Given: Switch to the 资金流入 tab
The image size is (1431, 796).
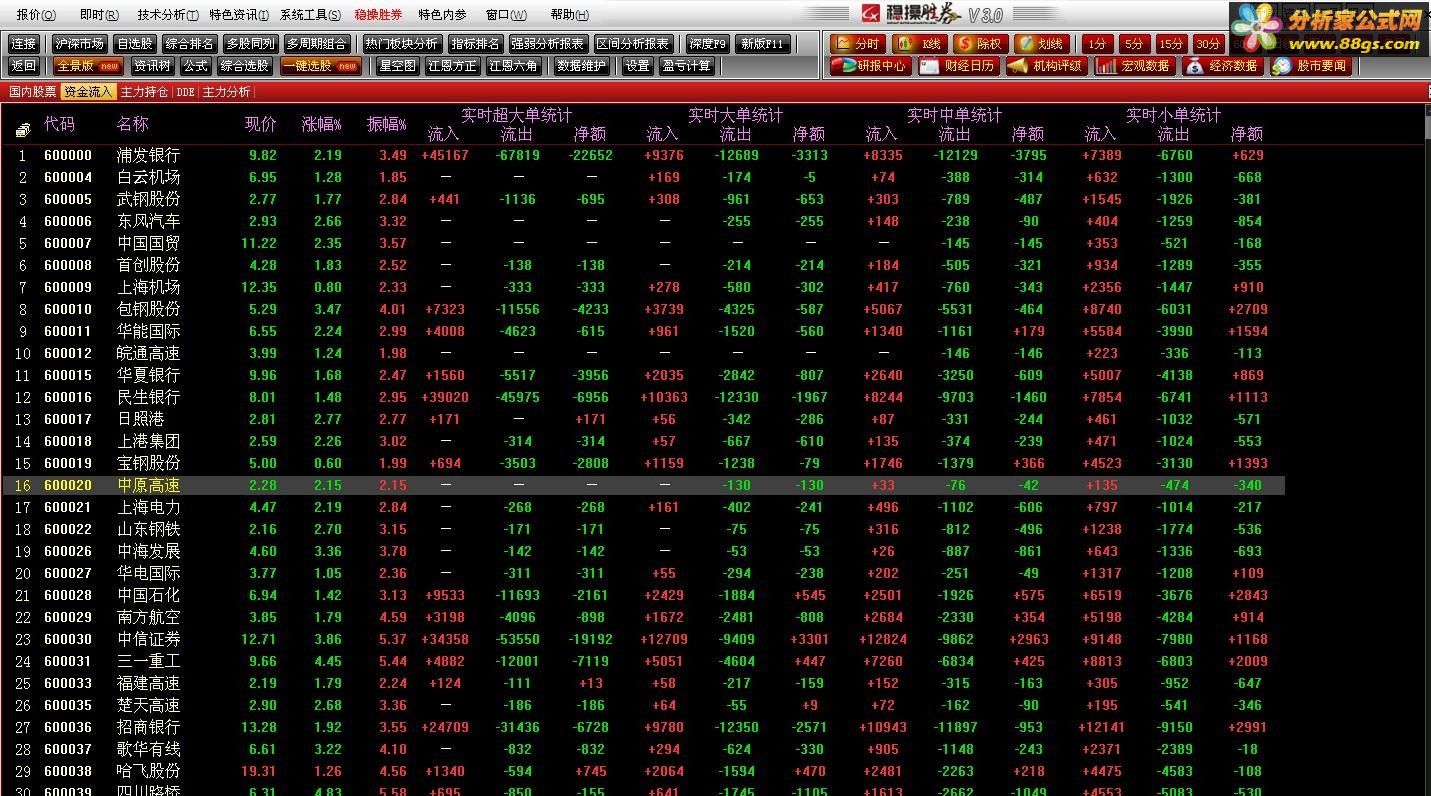Looking at the screenshot, I should pos(89,92).
